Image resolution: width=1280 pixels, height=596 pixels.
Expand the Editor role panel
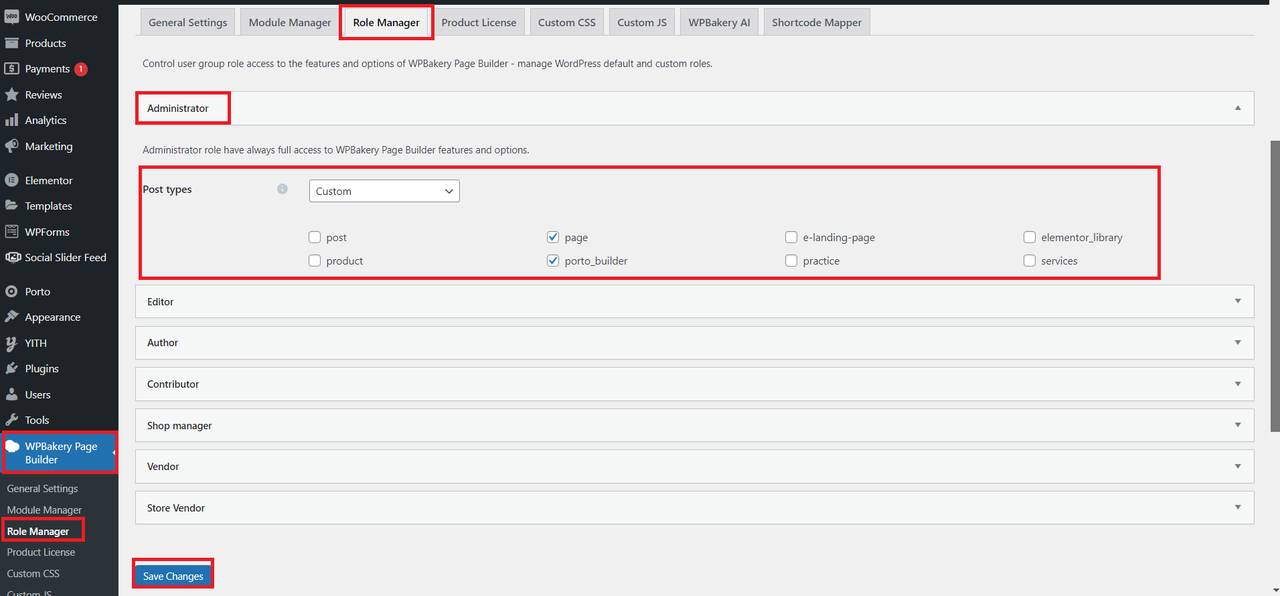coord(694,301)
